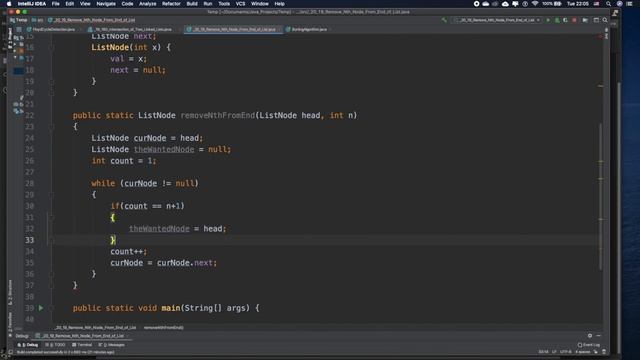Open the Favorites tool window side tab
The image size is (640, 360).
point(10,323)
